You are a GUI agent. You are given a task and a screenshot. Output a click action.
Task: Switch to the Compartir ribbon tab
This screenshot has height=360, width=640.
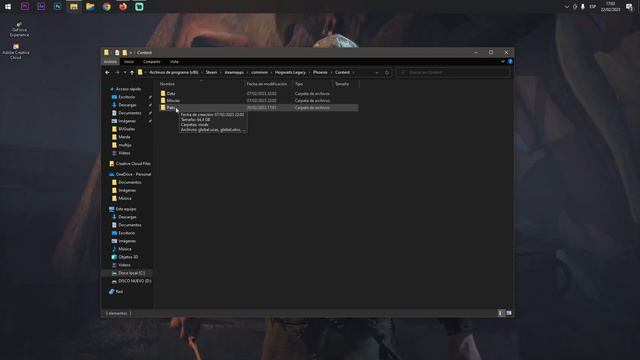click(x=151, y=61)
